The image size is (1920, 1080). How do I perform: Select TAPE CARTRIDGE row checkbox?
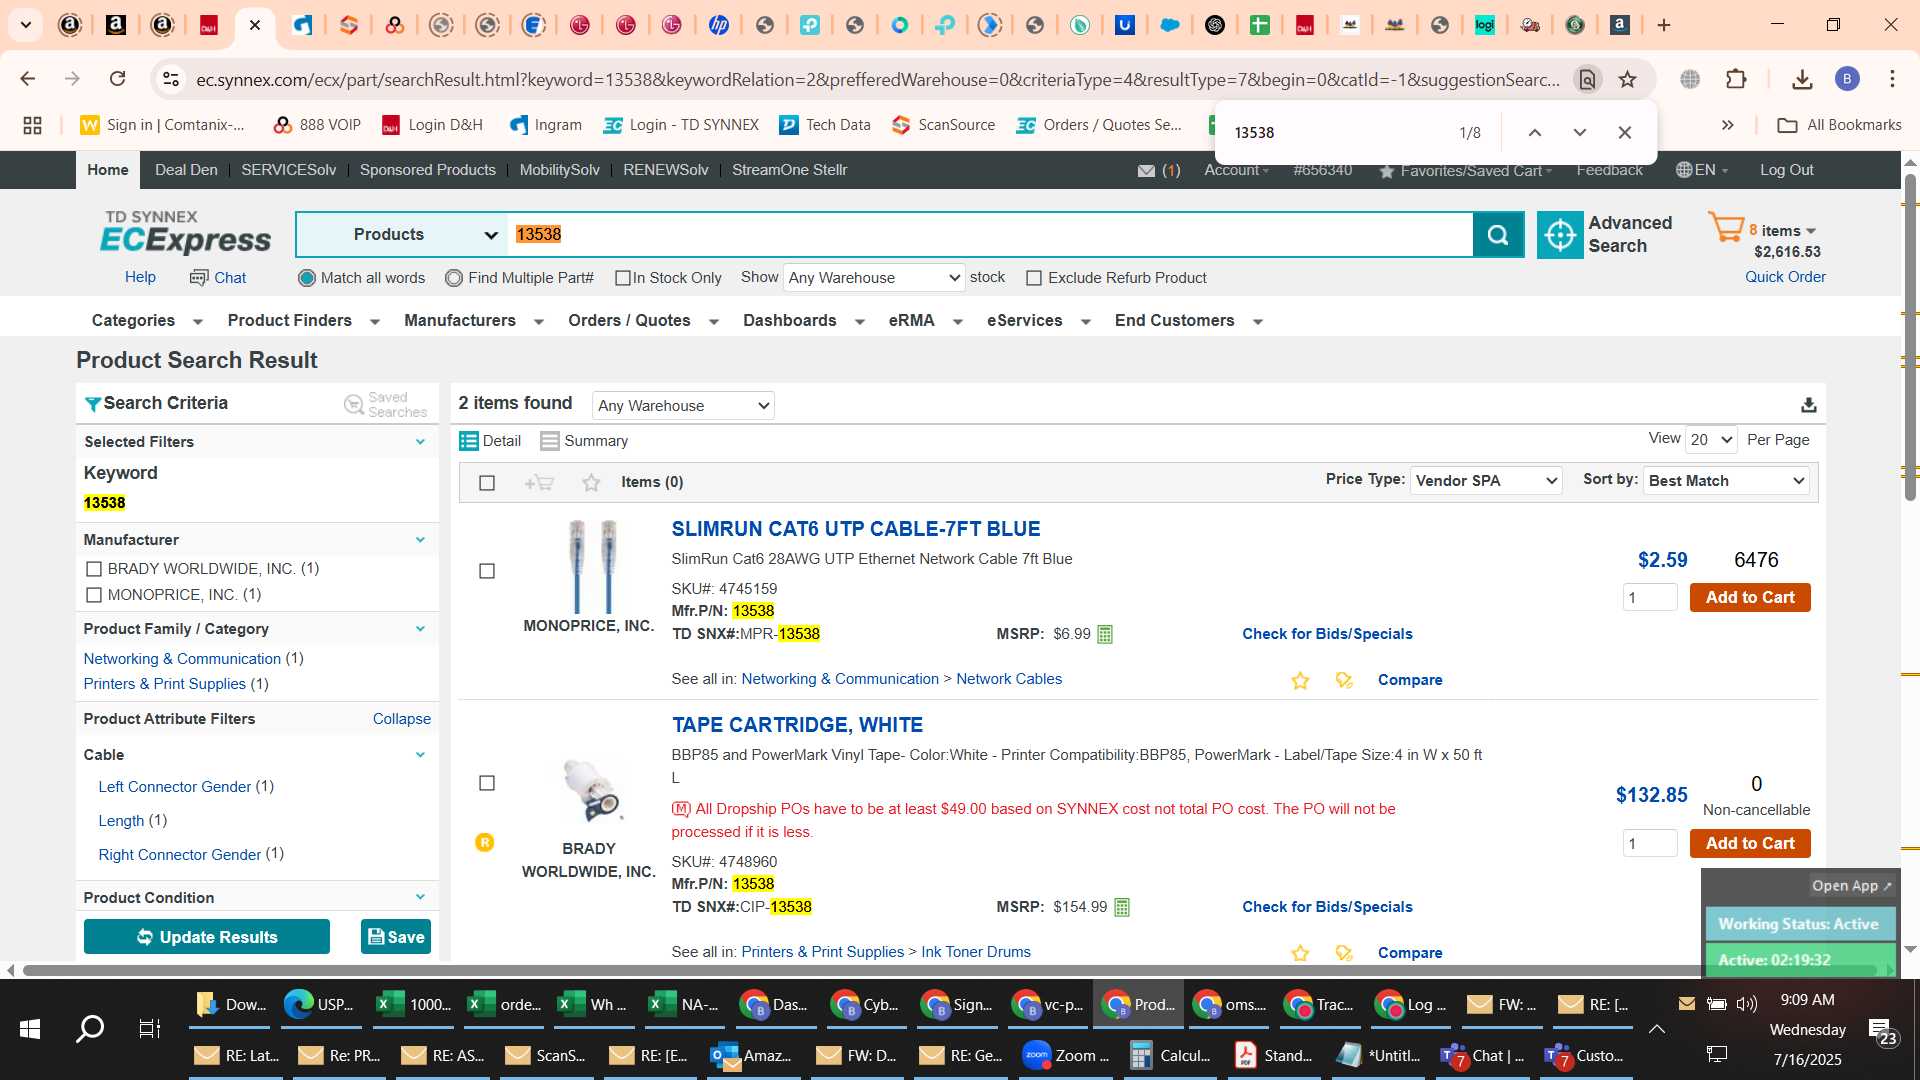pos(487,783)
